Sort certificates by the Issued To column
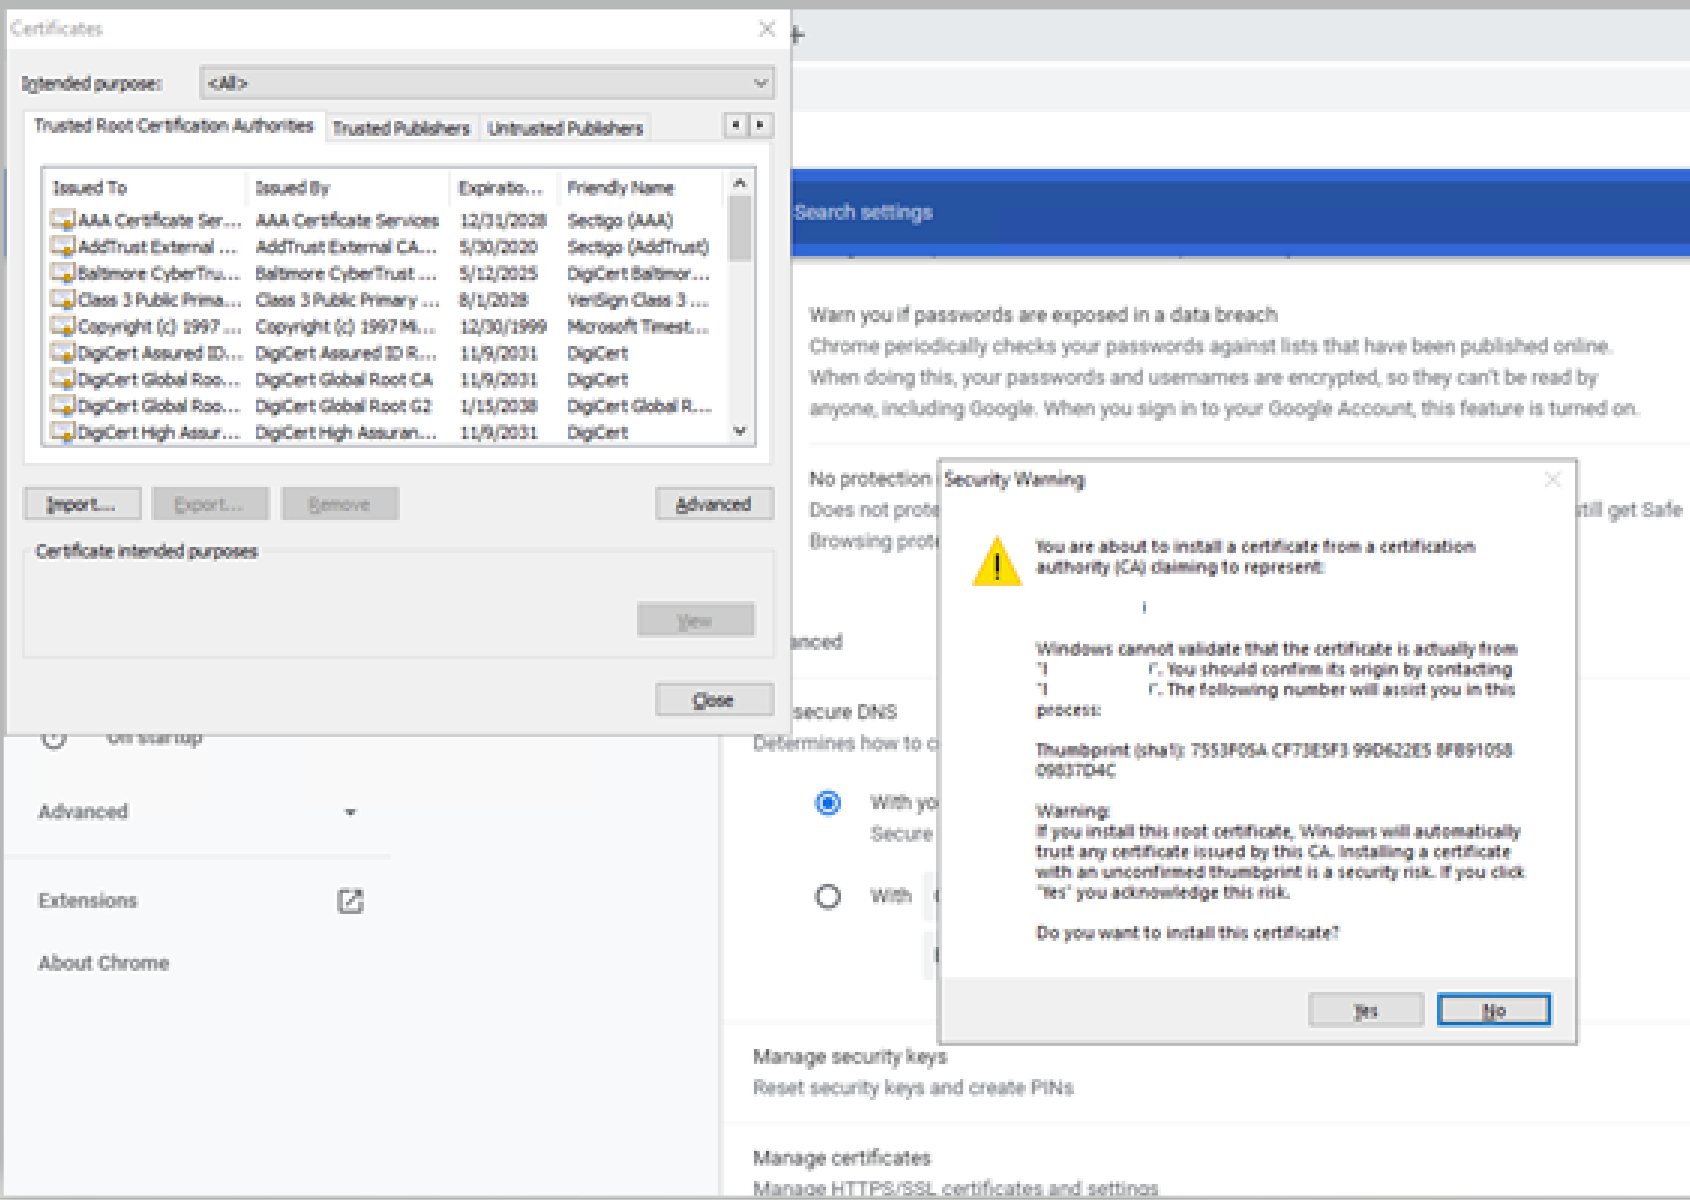This screenshot has height=1200, width=1690. (x=145, y=187)
